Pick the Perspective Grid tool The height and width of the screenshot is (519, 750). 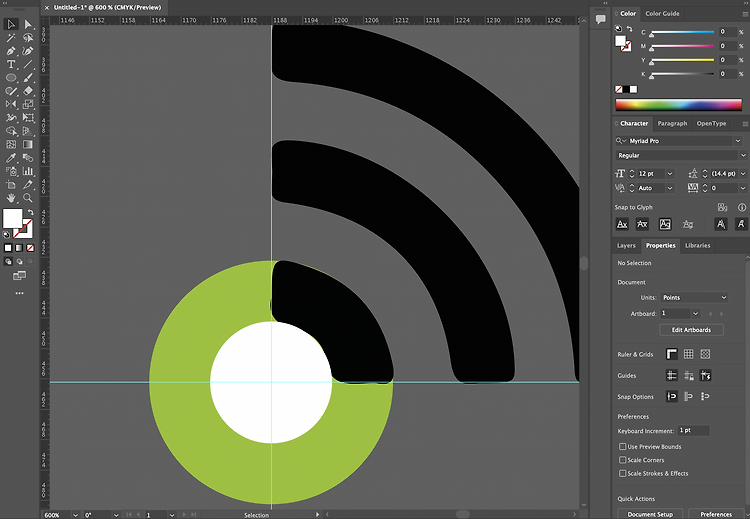(x=28, y=131)
